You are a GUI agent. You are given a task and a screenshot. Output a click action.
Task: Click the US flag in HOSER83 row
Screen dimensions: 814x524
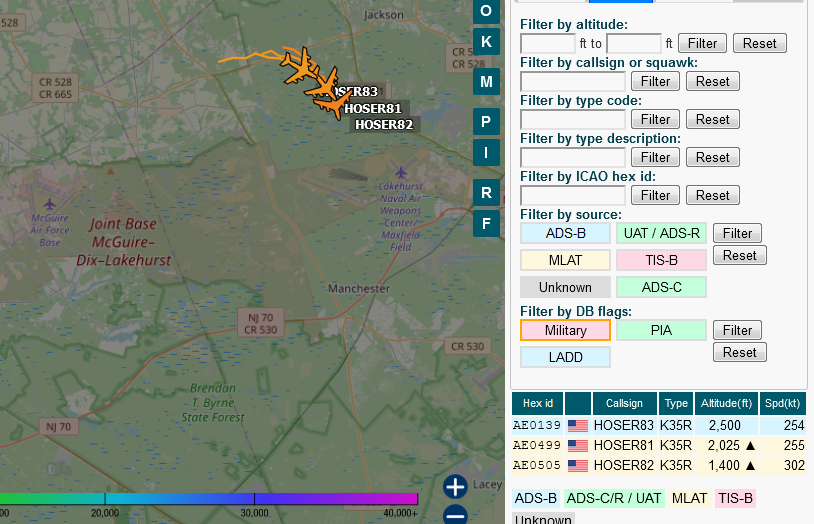coord(577,425)
